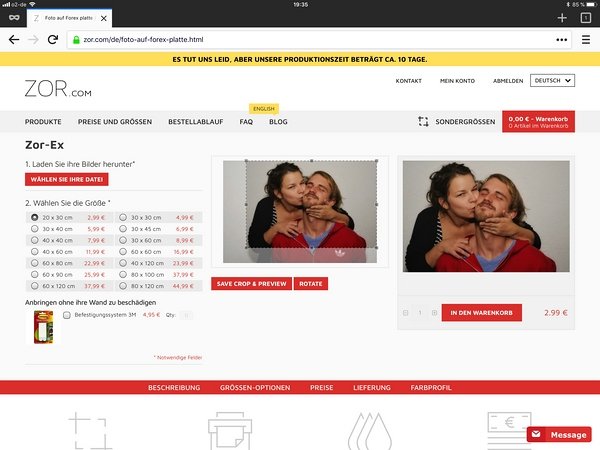Screen dimensions: 600x450
Task: Select the 40 x 60 cm size
Action: [x=35, y=252]
